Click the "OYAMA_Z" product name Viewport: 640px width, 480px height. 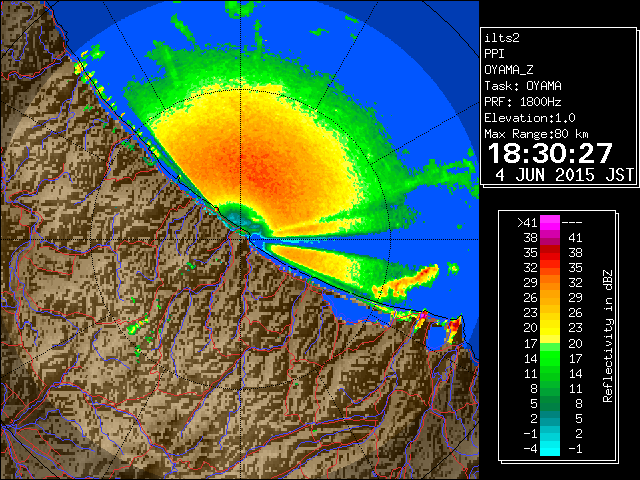(x=509, y=70)
